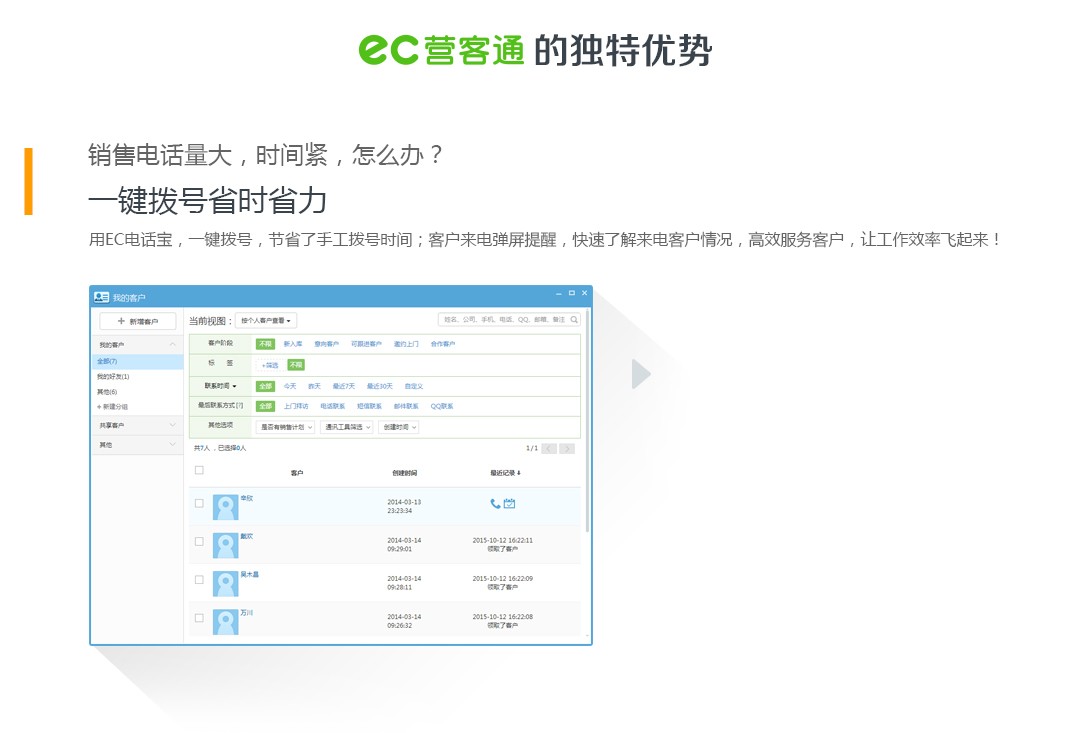Check the box for customer 戴欢
Screen dimensions: 1080x733
199,541
